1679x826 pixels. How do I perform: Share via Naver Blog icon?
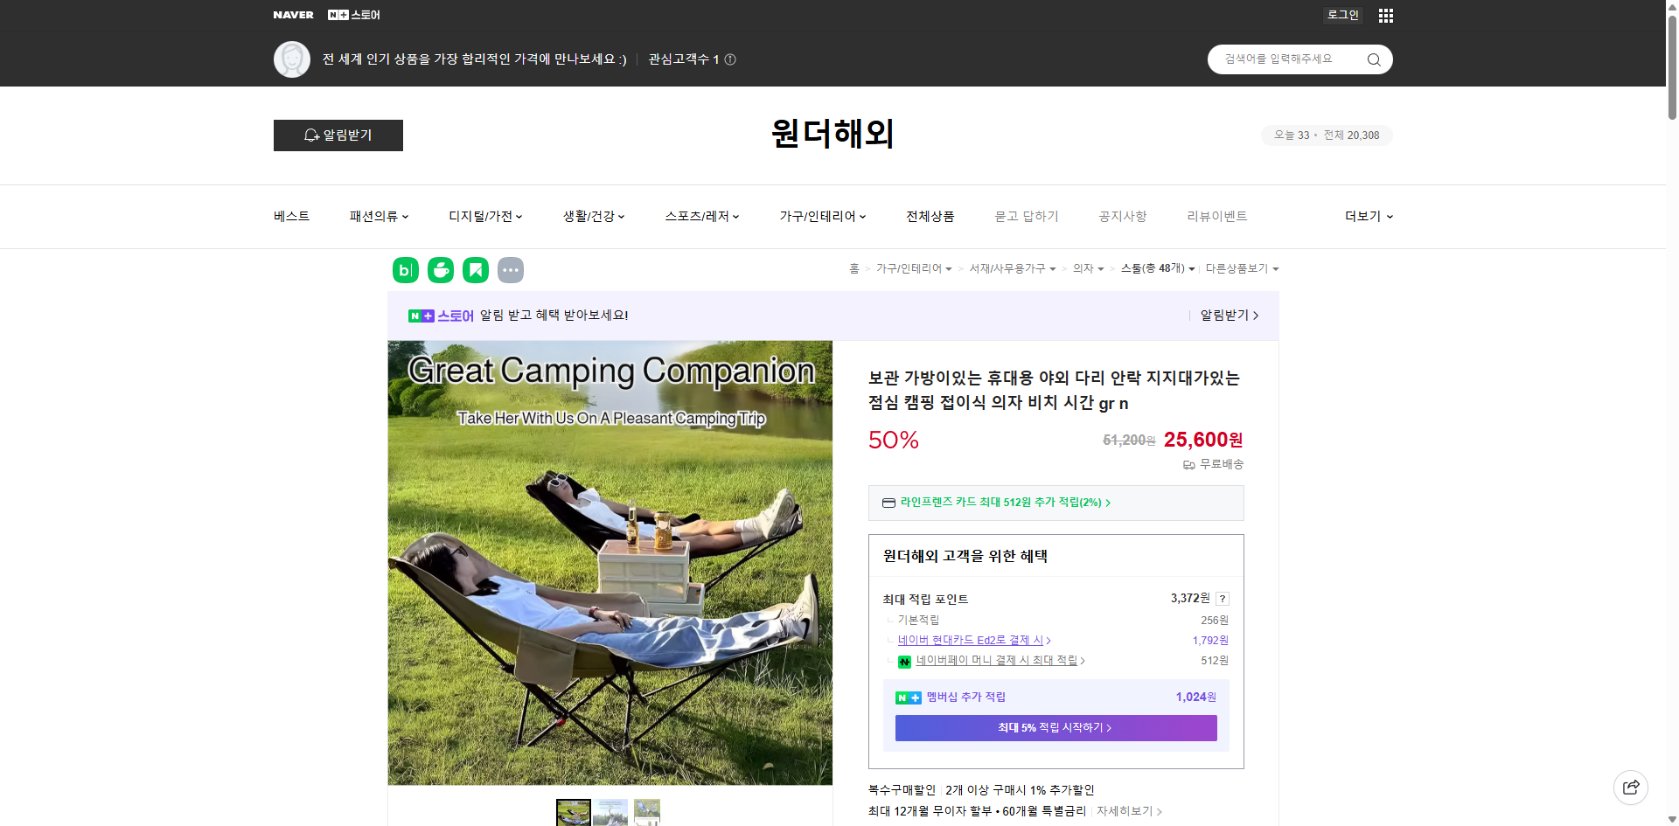pos(405,270)
